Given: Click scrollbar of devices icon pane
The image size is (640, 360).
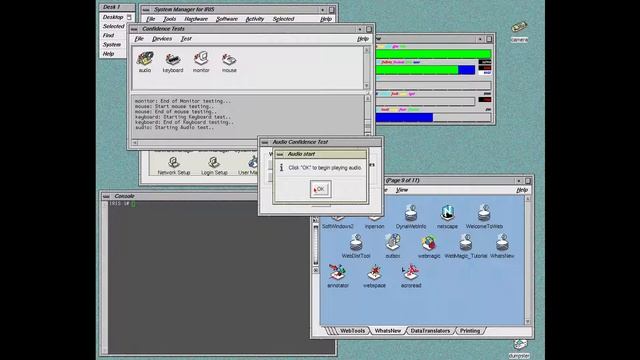Looking at the screenshot, I should 367,68.
